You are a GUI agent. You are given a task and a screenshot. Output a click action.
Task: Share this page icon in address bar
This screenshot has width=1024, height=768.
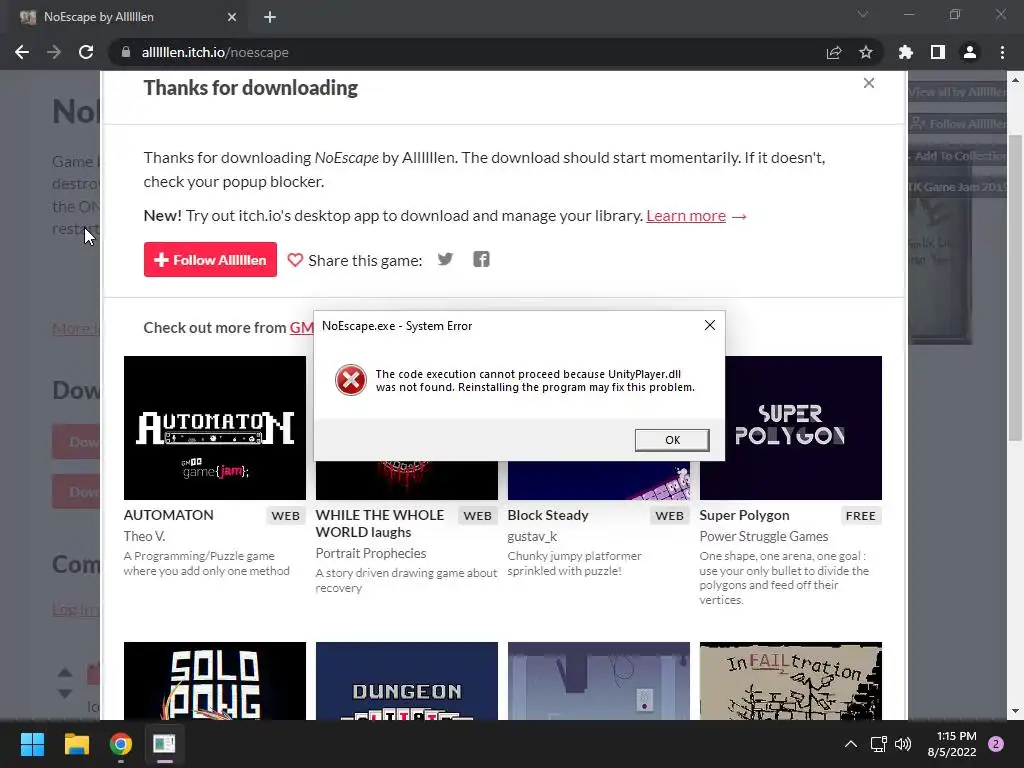pyautogui.click(x=834, y=52)
